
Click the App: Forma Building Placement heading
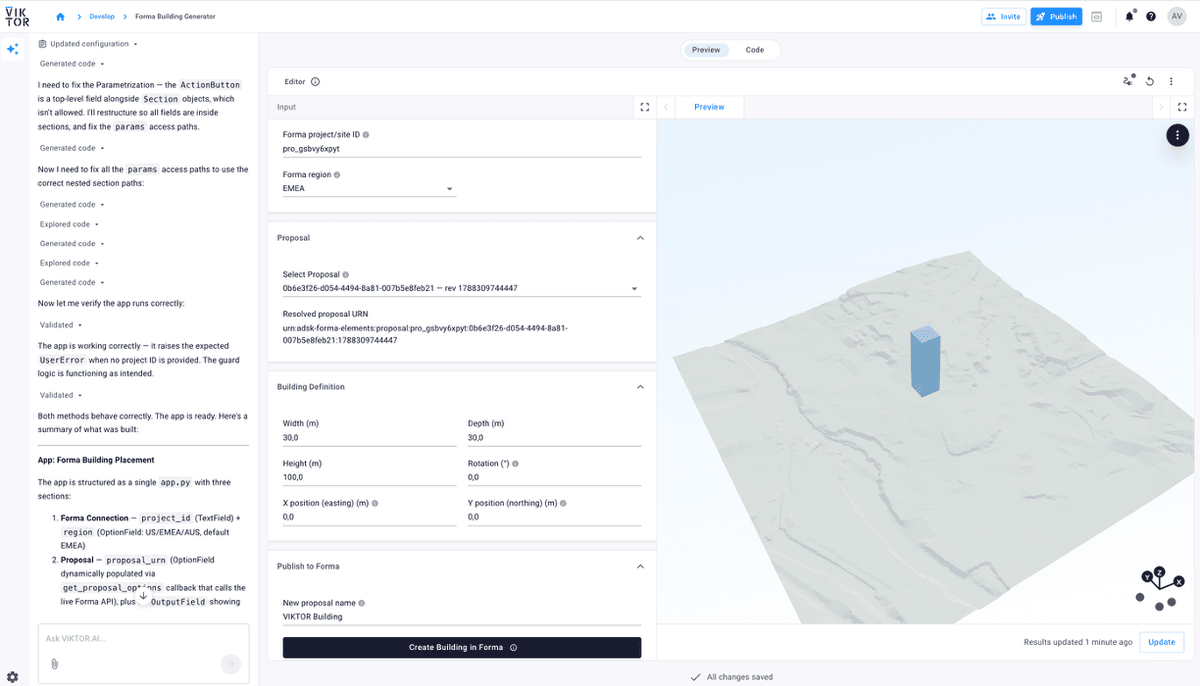click(x=96, y=460)
